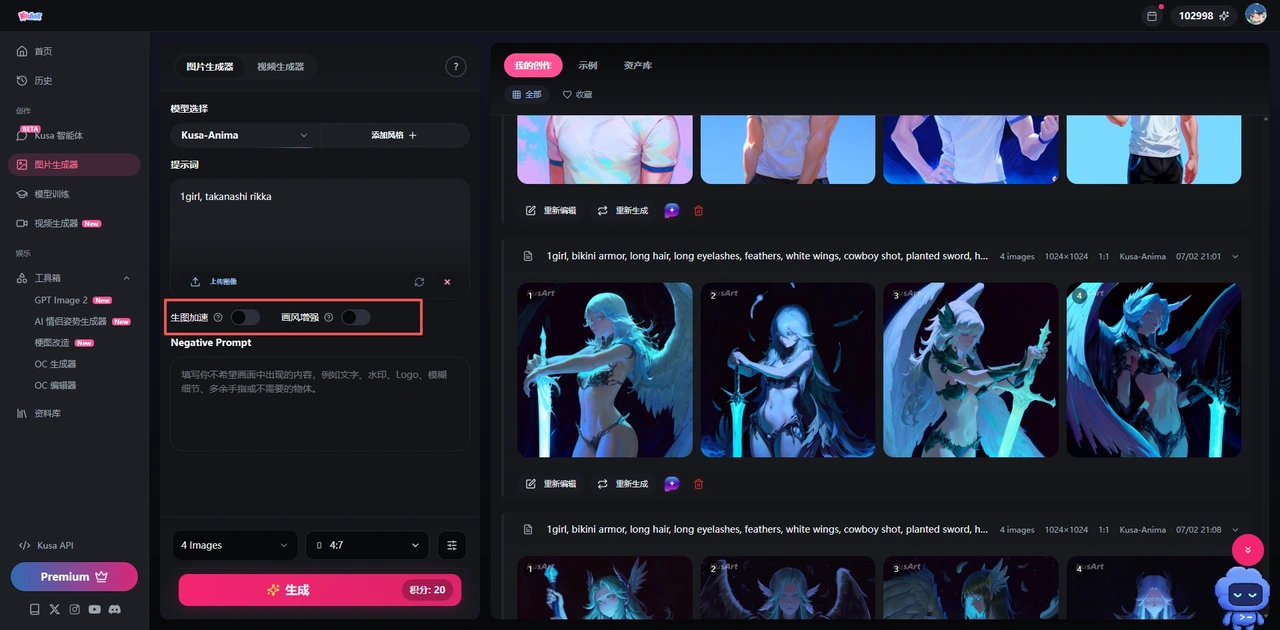Click 上传图像 upload image
Image resolution: width=1280 pixels, height=630 pixels.
(215, 282)
